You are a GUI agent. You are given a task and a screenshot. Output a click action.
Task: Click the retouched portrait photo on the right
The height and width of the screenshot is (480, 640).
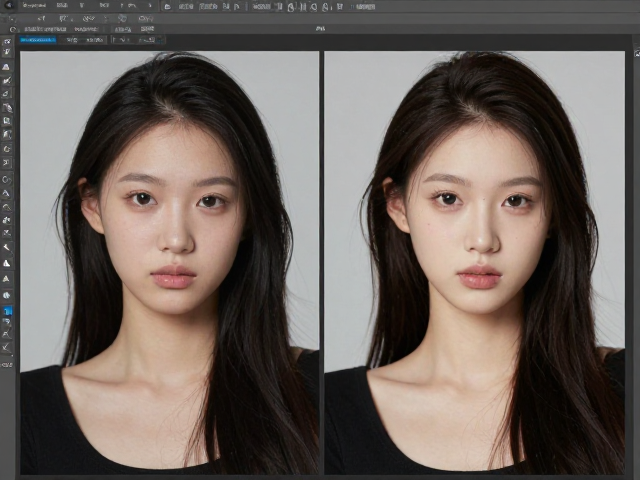click(x=474, y=262)
